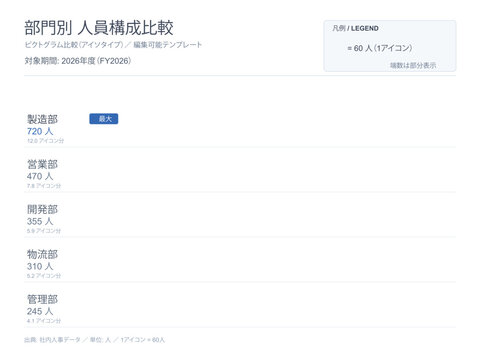Click the 355 人 value
480x360 pixels.
click(40, 221)
